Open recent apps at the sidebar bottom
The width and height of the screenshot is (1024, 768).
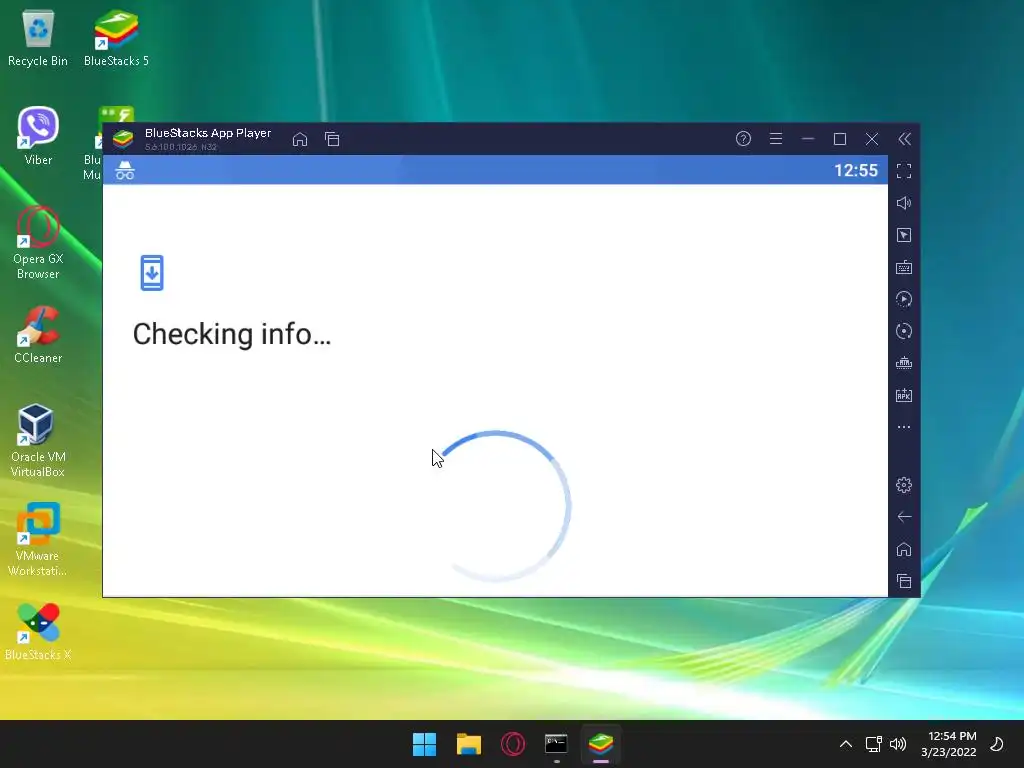904,581
